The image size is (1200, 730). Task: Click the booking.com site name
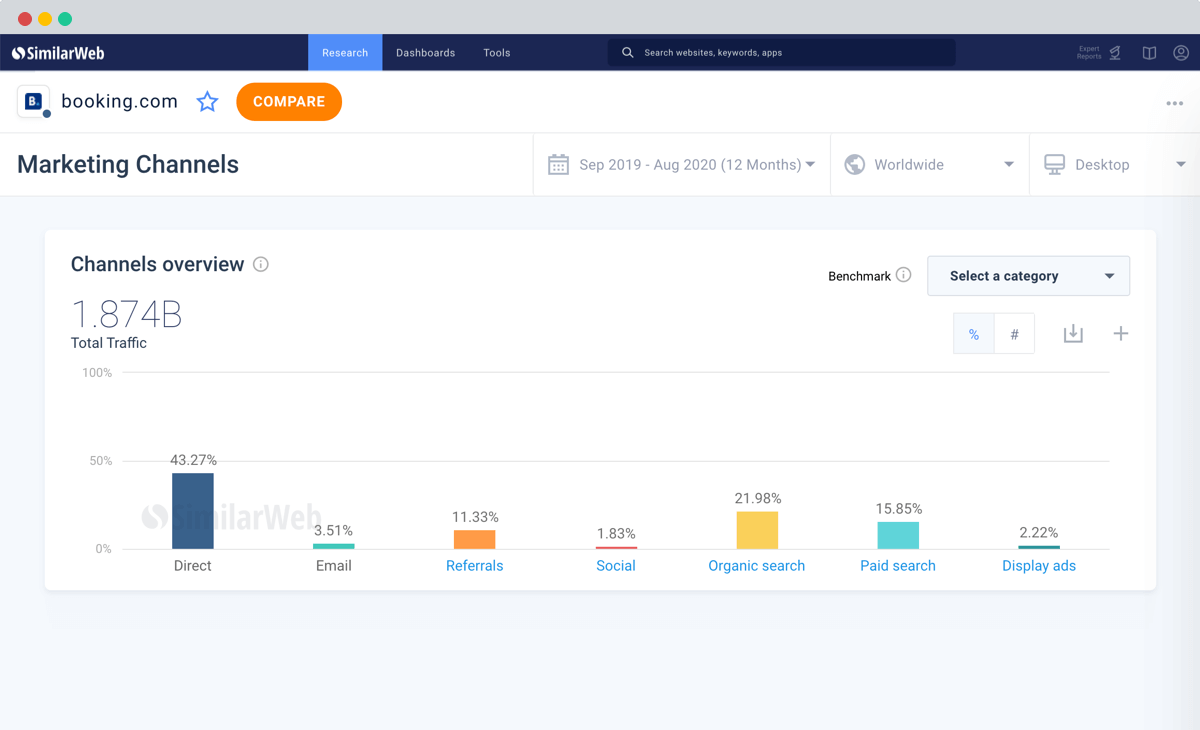coord(119,102)
